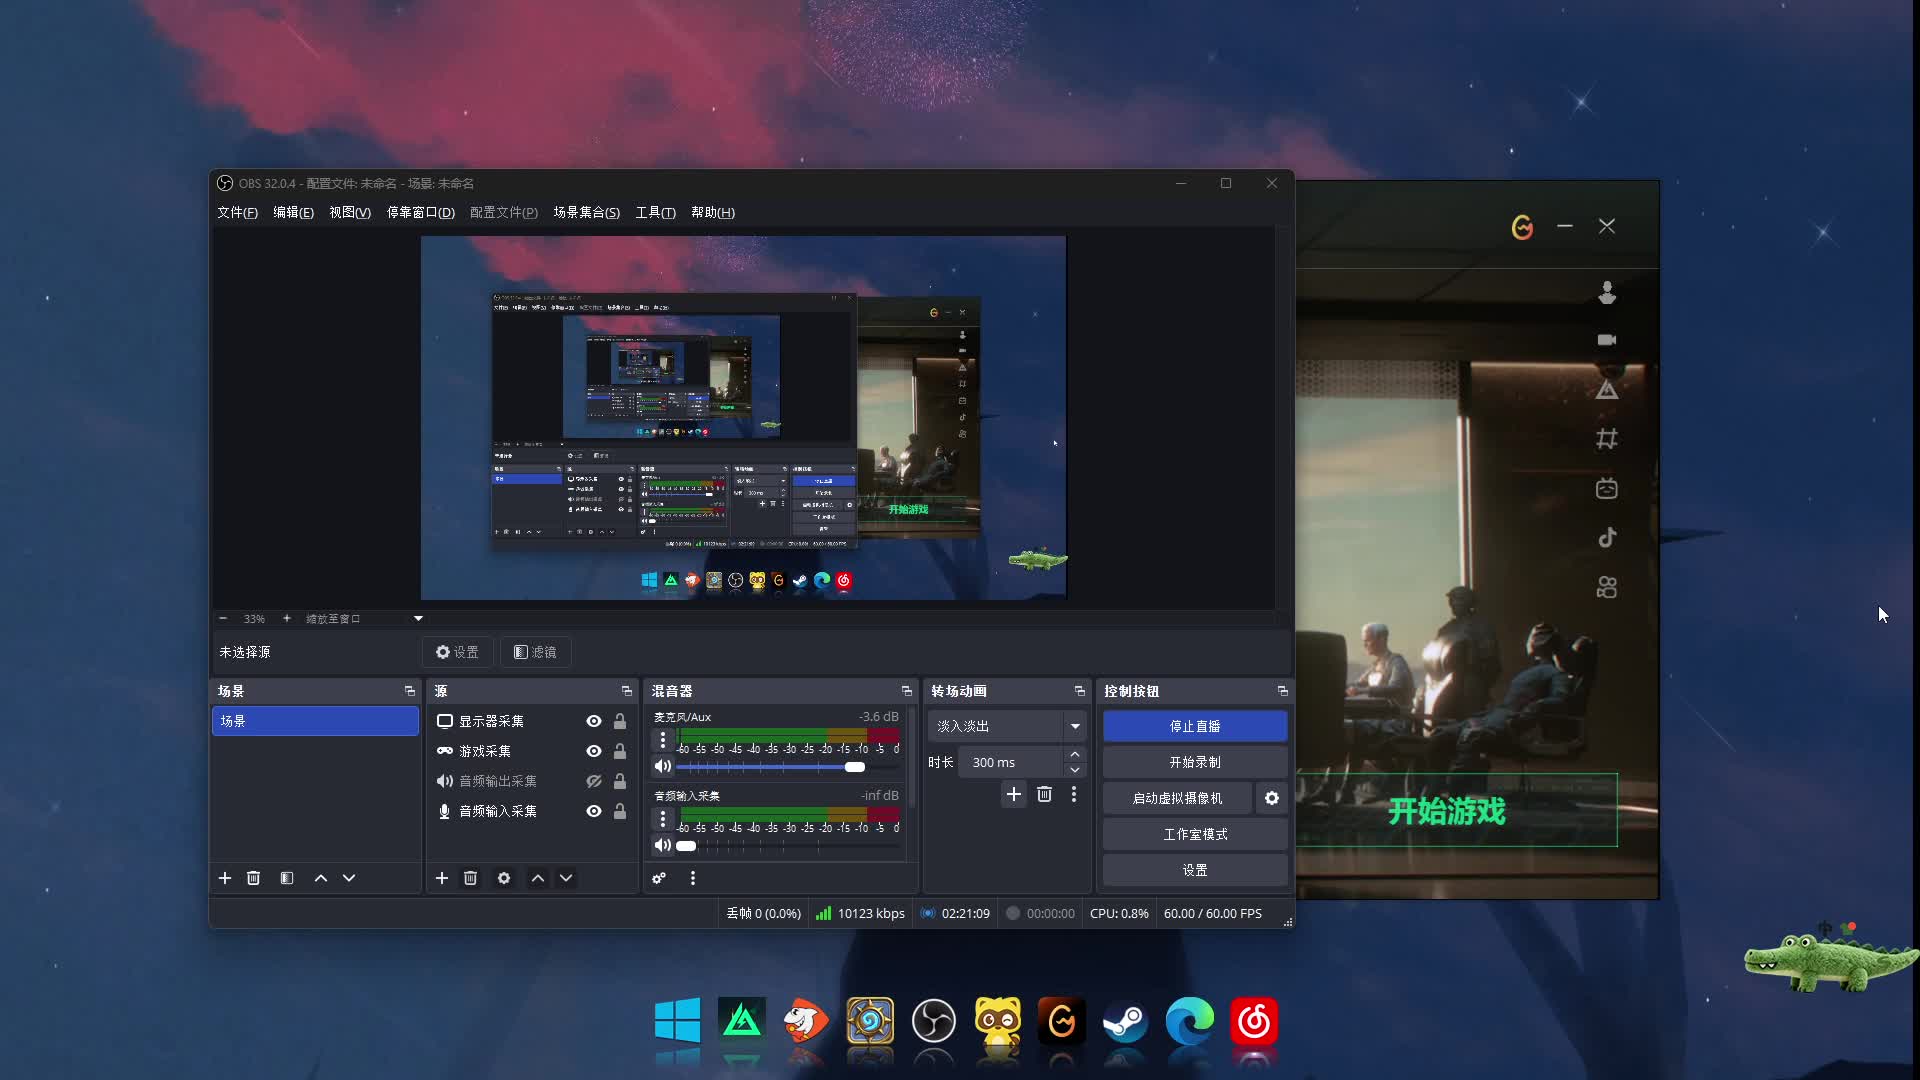This screenshot has height=1080, width=1920.
Task: Mute the 麦克风/Aux speaker icon
Action: click(x=662, y=767)
